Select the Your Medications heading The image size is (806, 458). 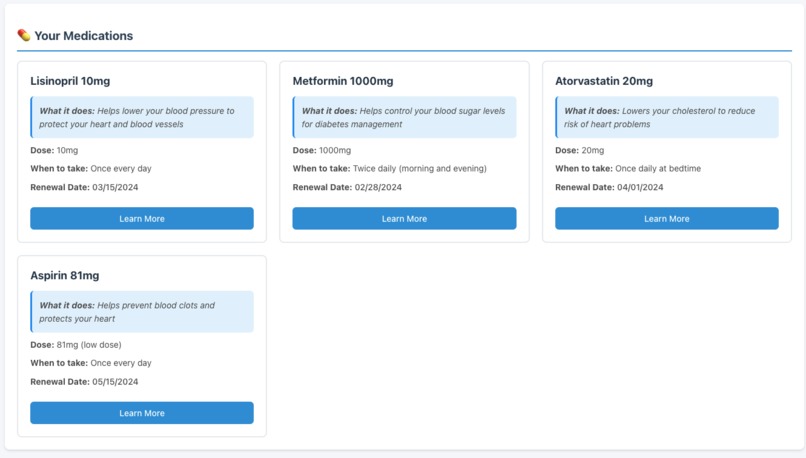(x=84, y=35)
